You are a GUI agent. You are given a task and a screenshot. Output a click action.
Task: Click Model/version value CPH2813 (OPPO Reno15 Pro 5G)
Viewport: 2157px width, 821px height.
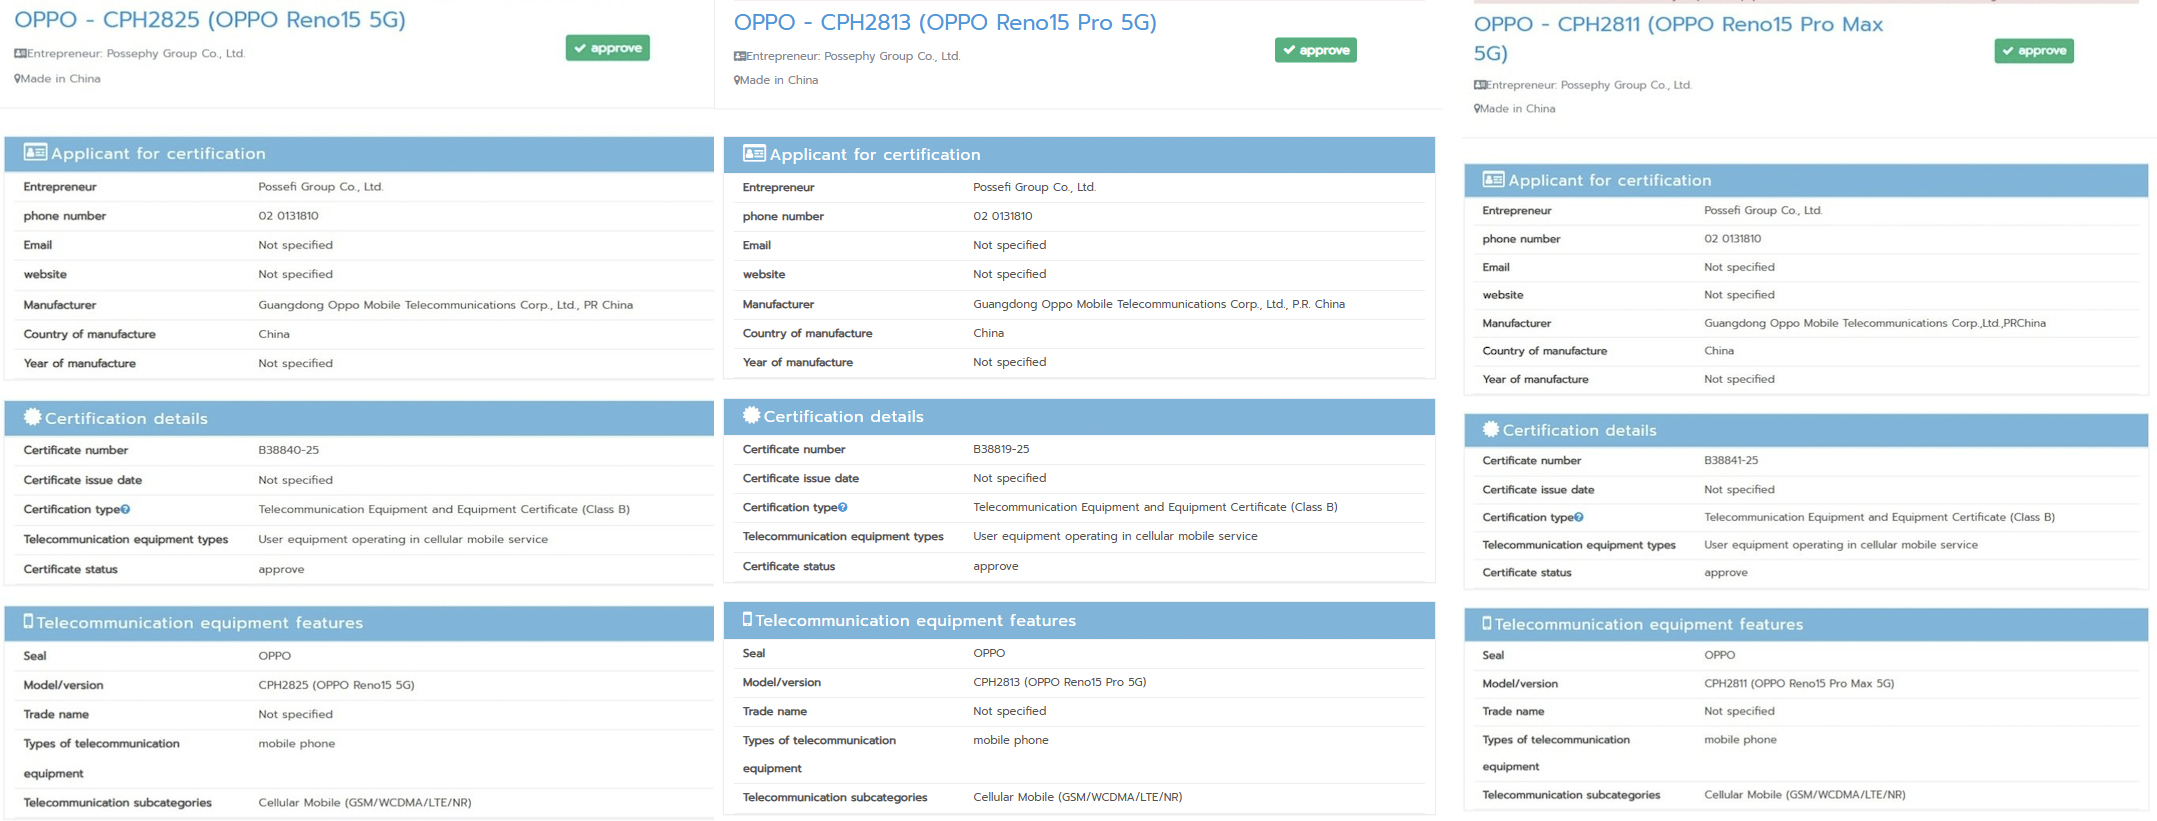(1060, 682)
